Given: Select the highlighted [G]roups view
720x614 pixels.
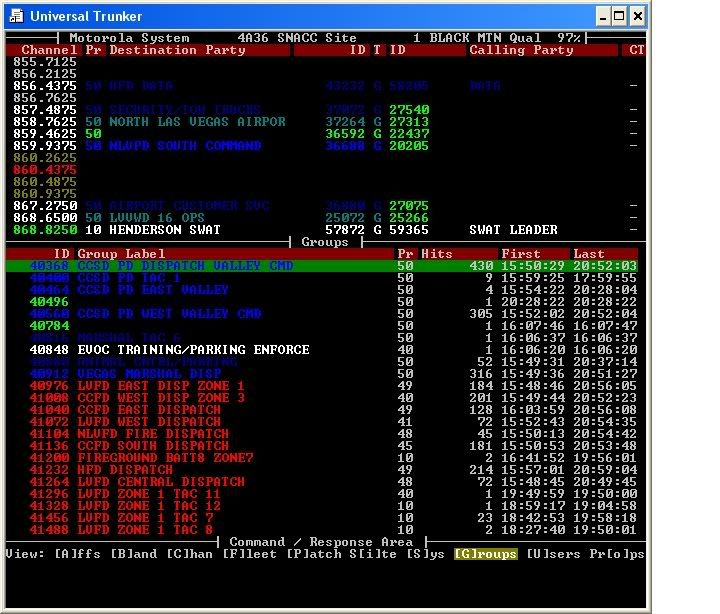Looking at the screenshot, I should (x=485, y=554).
